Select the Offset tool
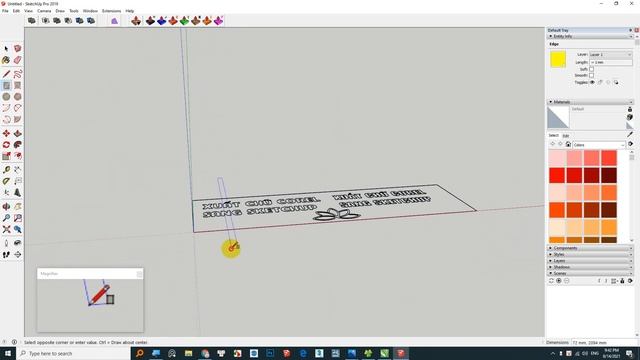The height and width of the screenshot is (360, 640). point(18,156)
